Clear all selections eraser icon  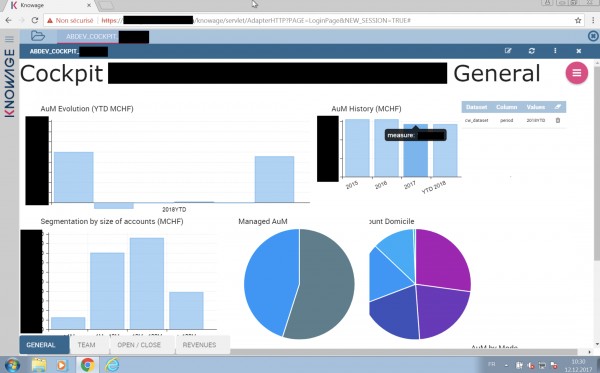(x=558, y=107)
